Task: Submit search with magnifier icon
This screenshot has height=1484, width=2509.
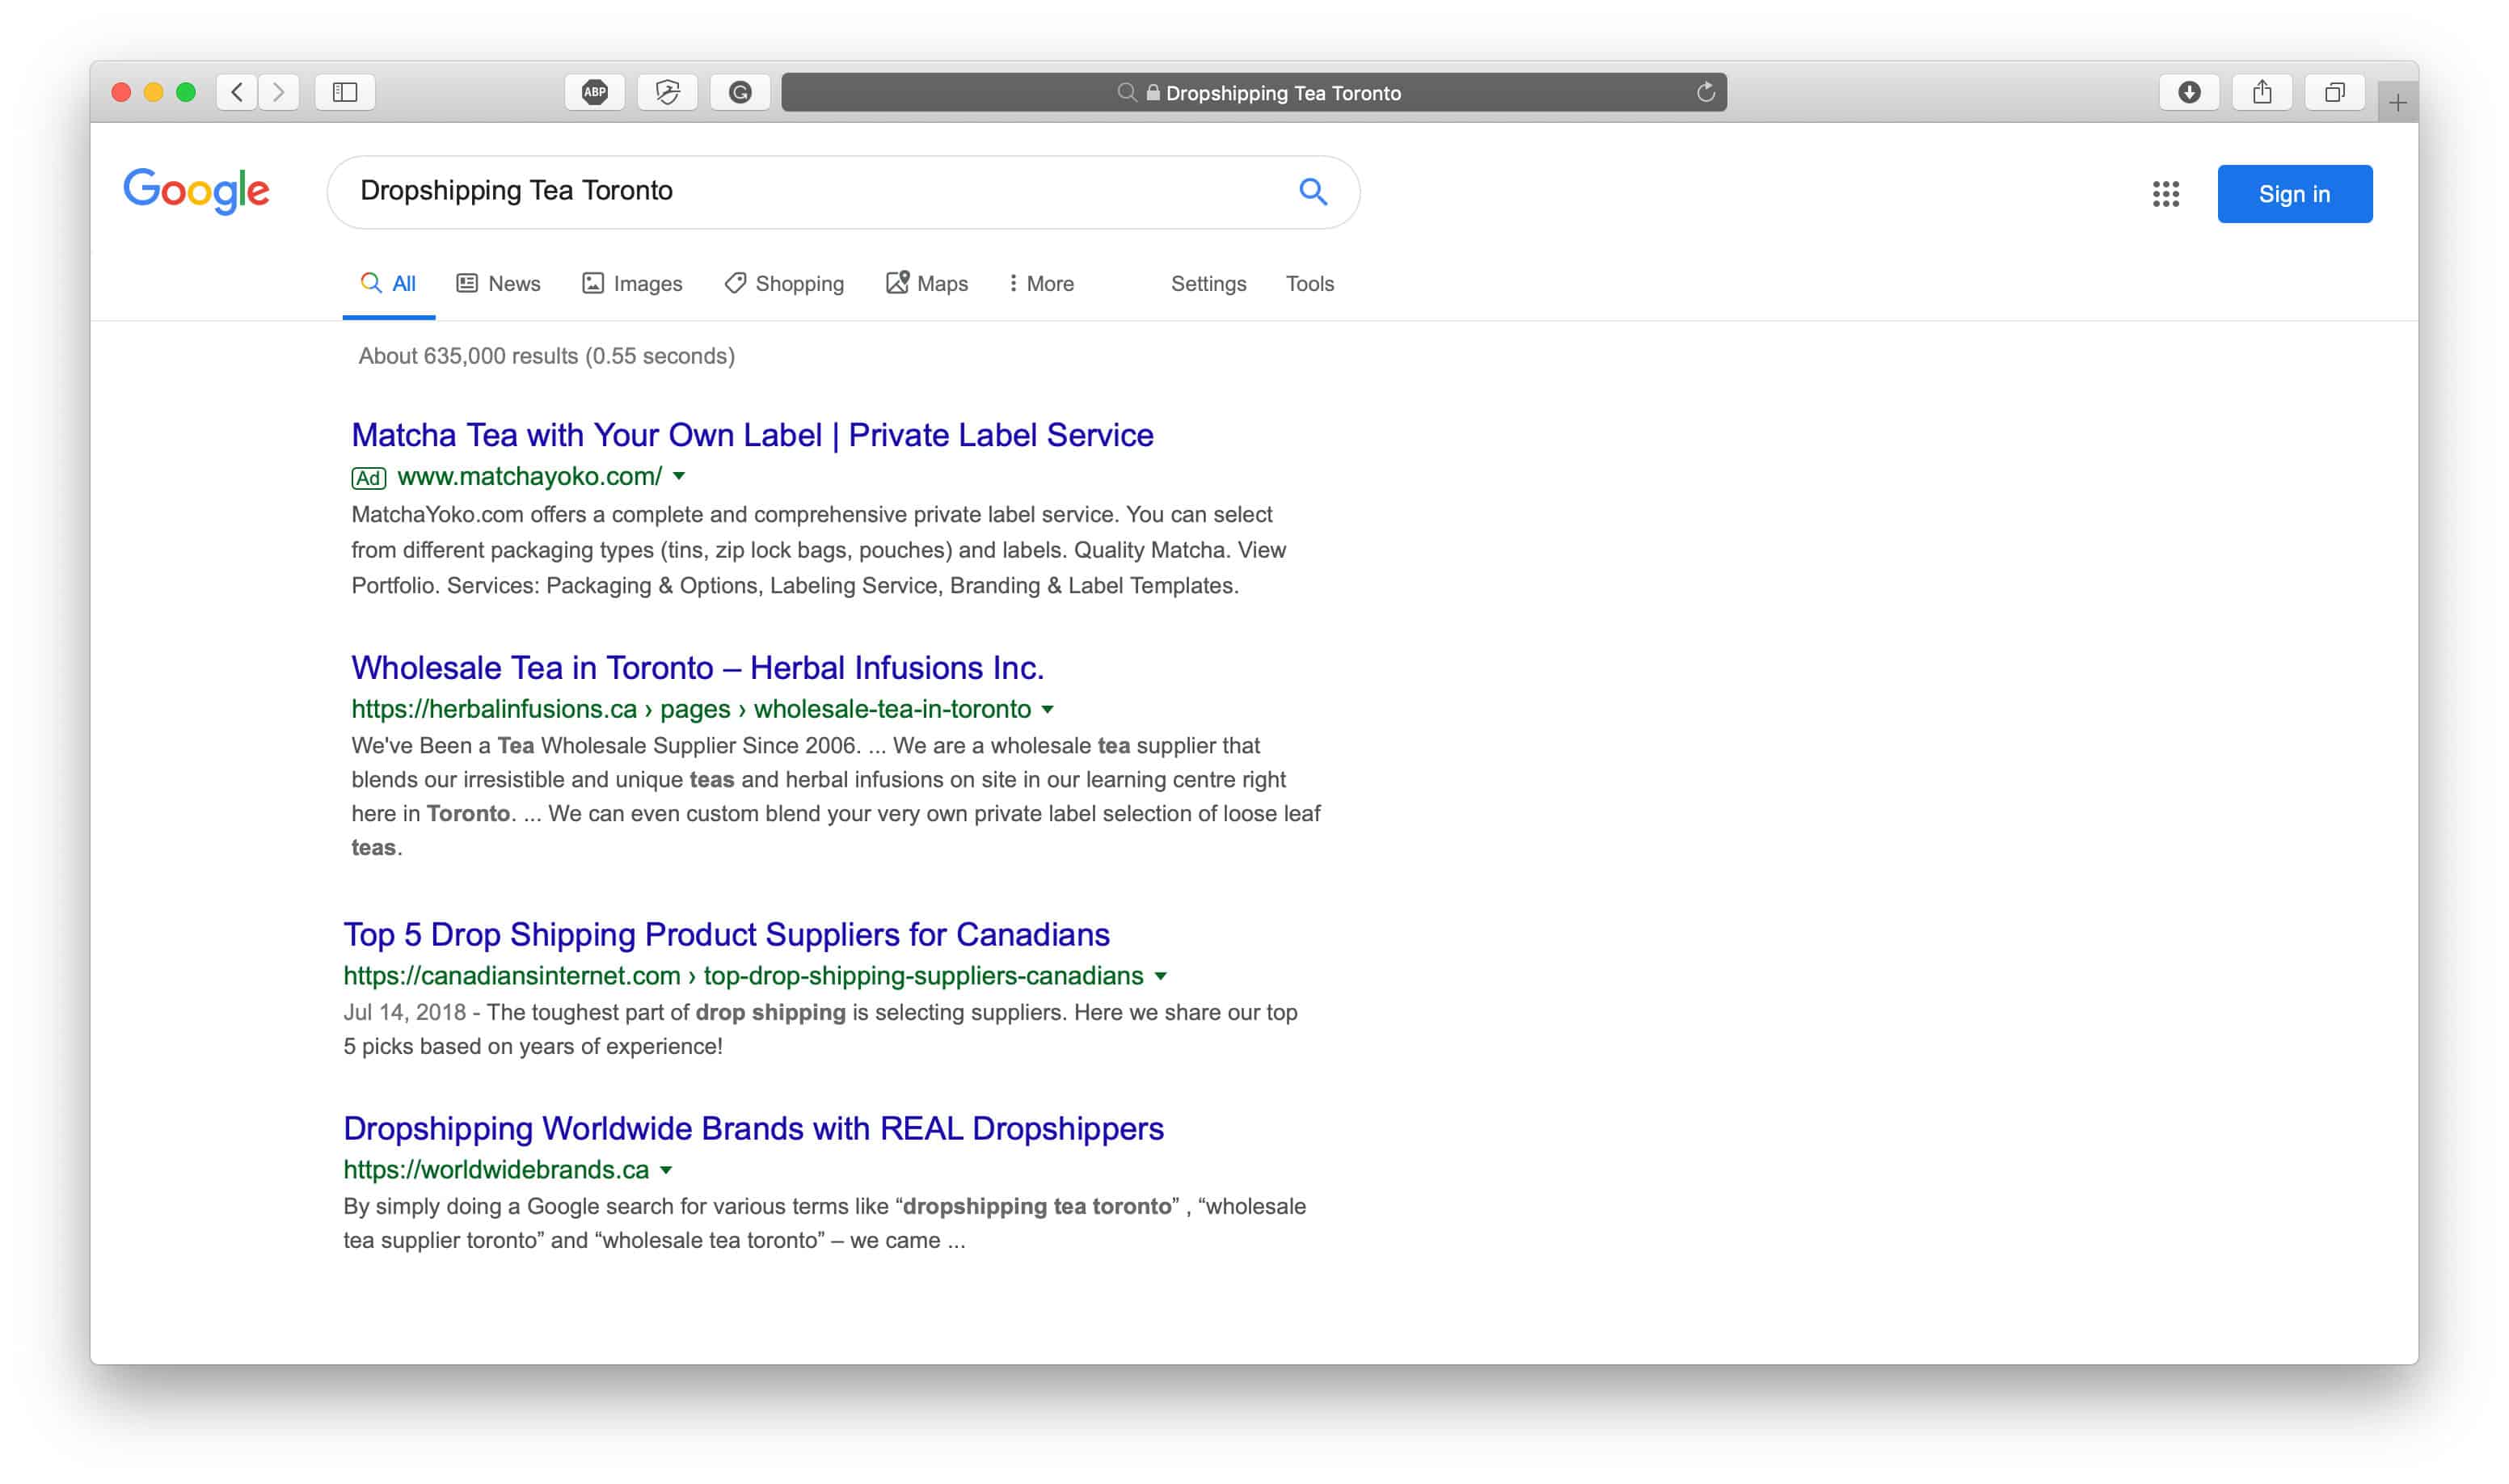Action: point(1312,191)
